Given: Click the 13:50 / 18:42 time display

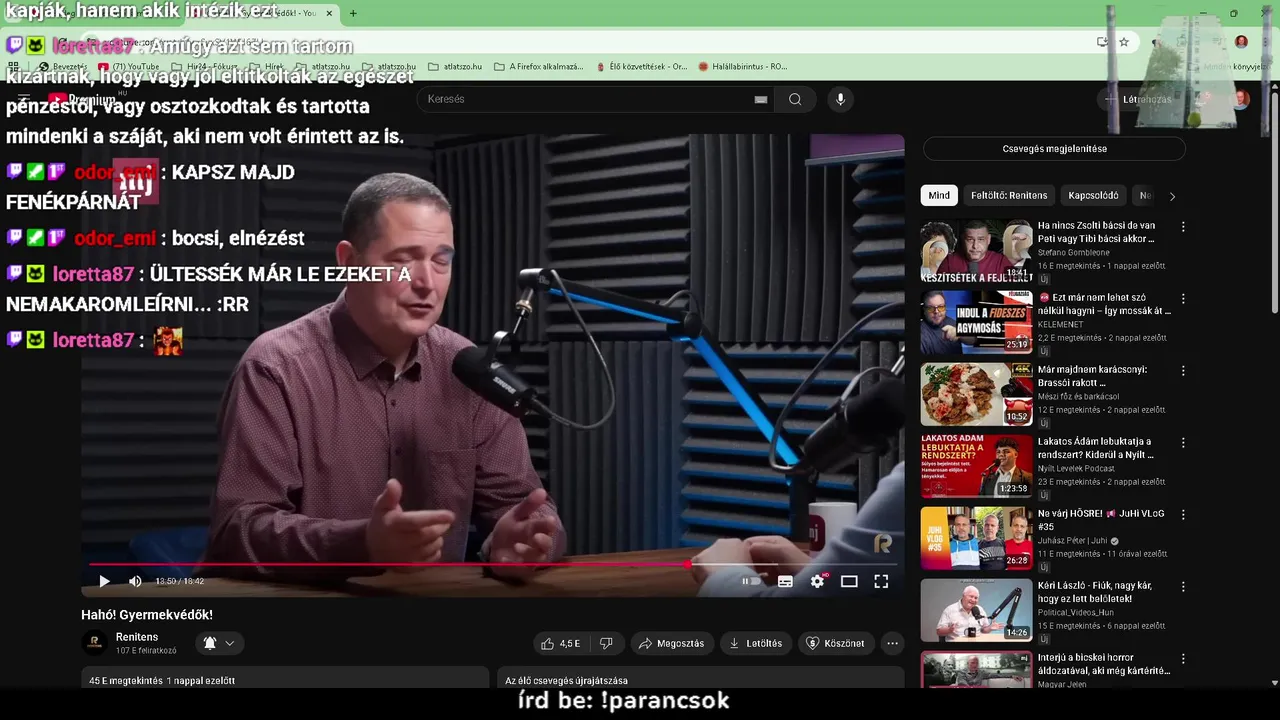Looking at the screenshot, I should 180,581.
